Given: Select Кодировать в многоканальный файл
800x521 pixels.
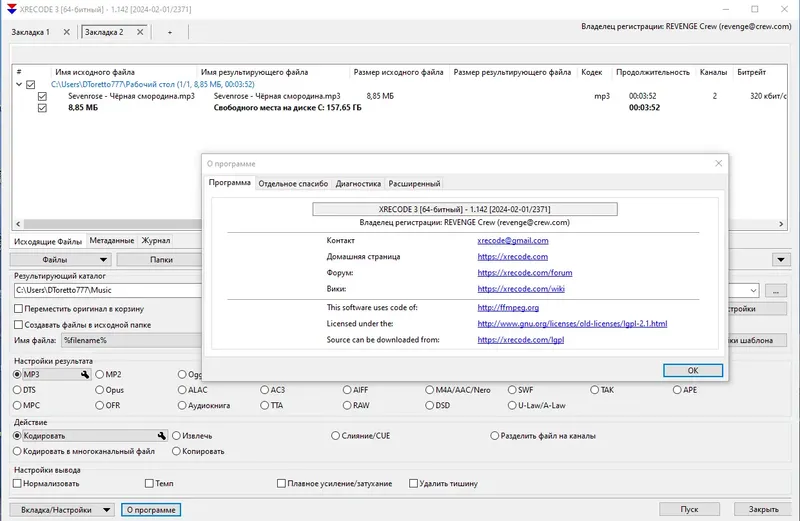Looking at the screenshot, I should pos(17,451).
